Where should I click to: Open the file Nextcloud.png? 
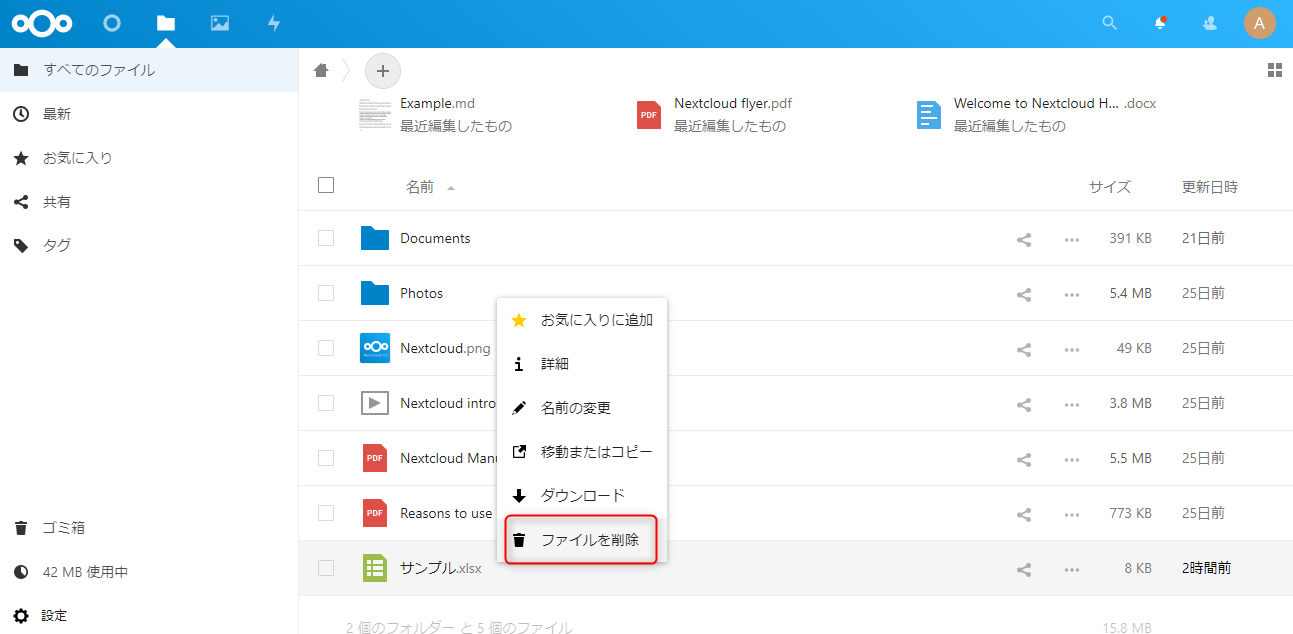coord(446,348)
